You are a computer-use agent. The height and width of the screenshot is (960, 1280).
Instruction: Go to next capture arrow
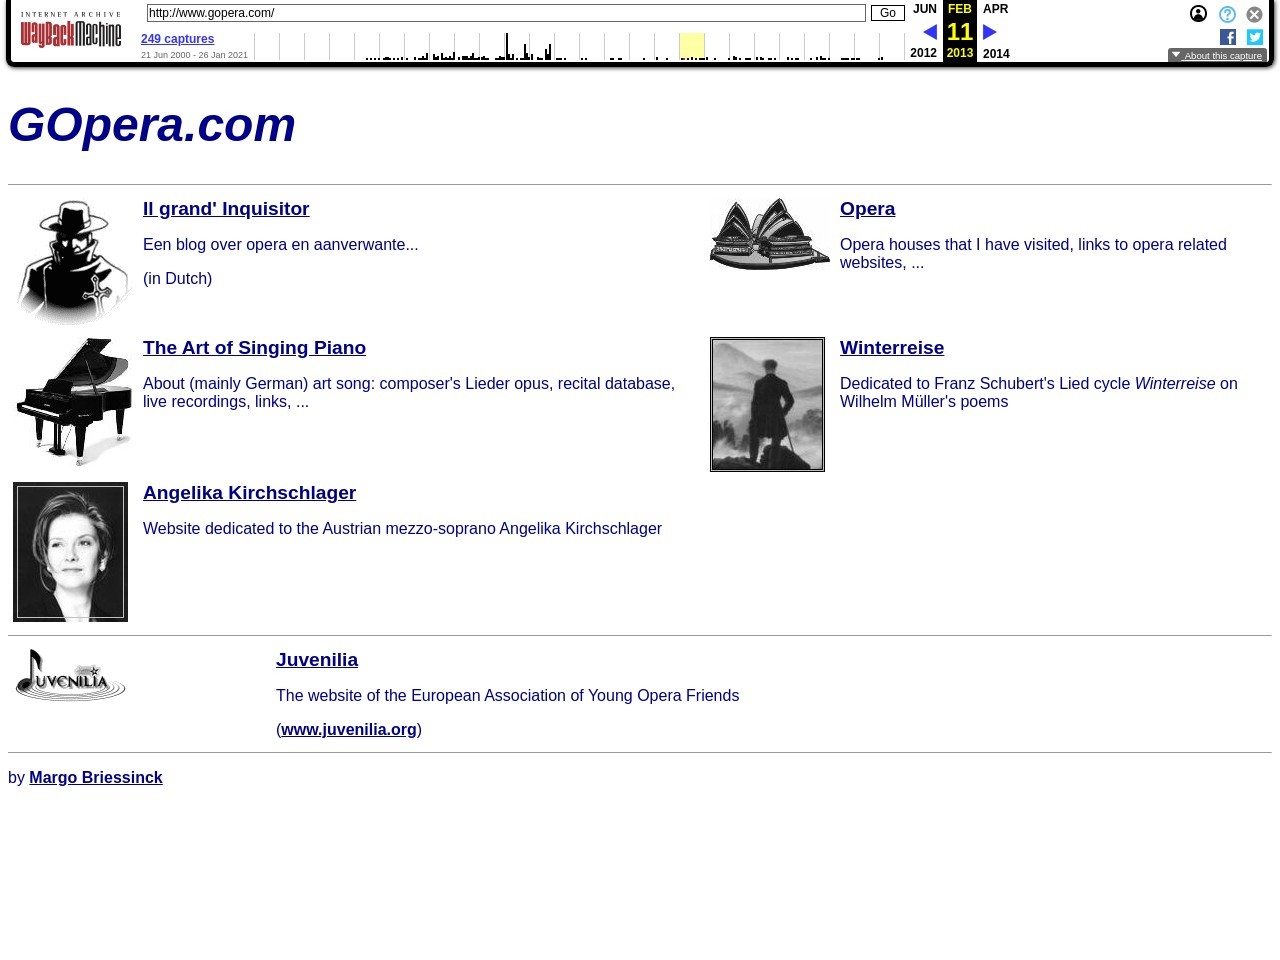990,32
